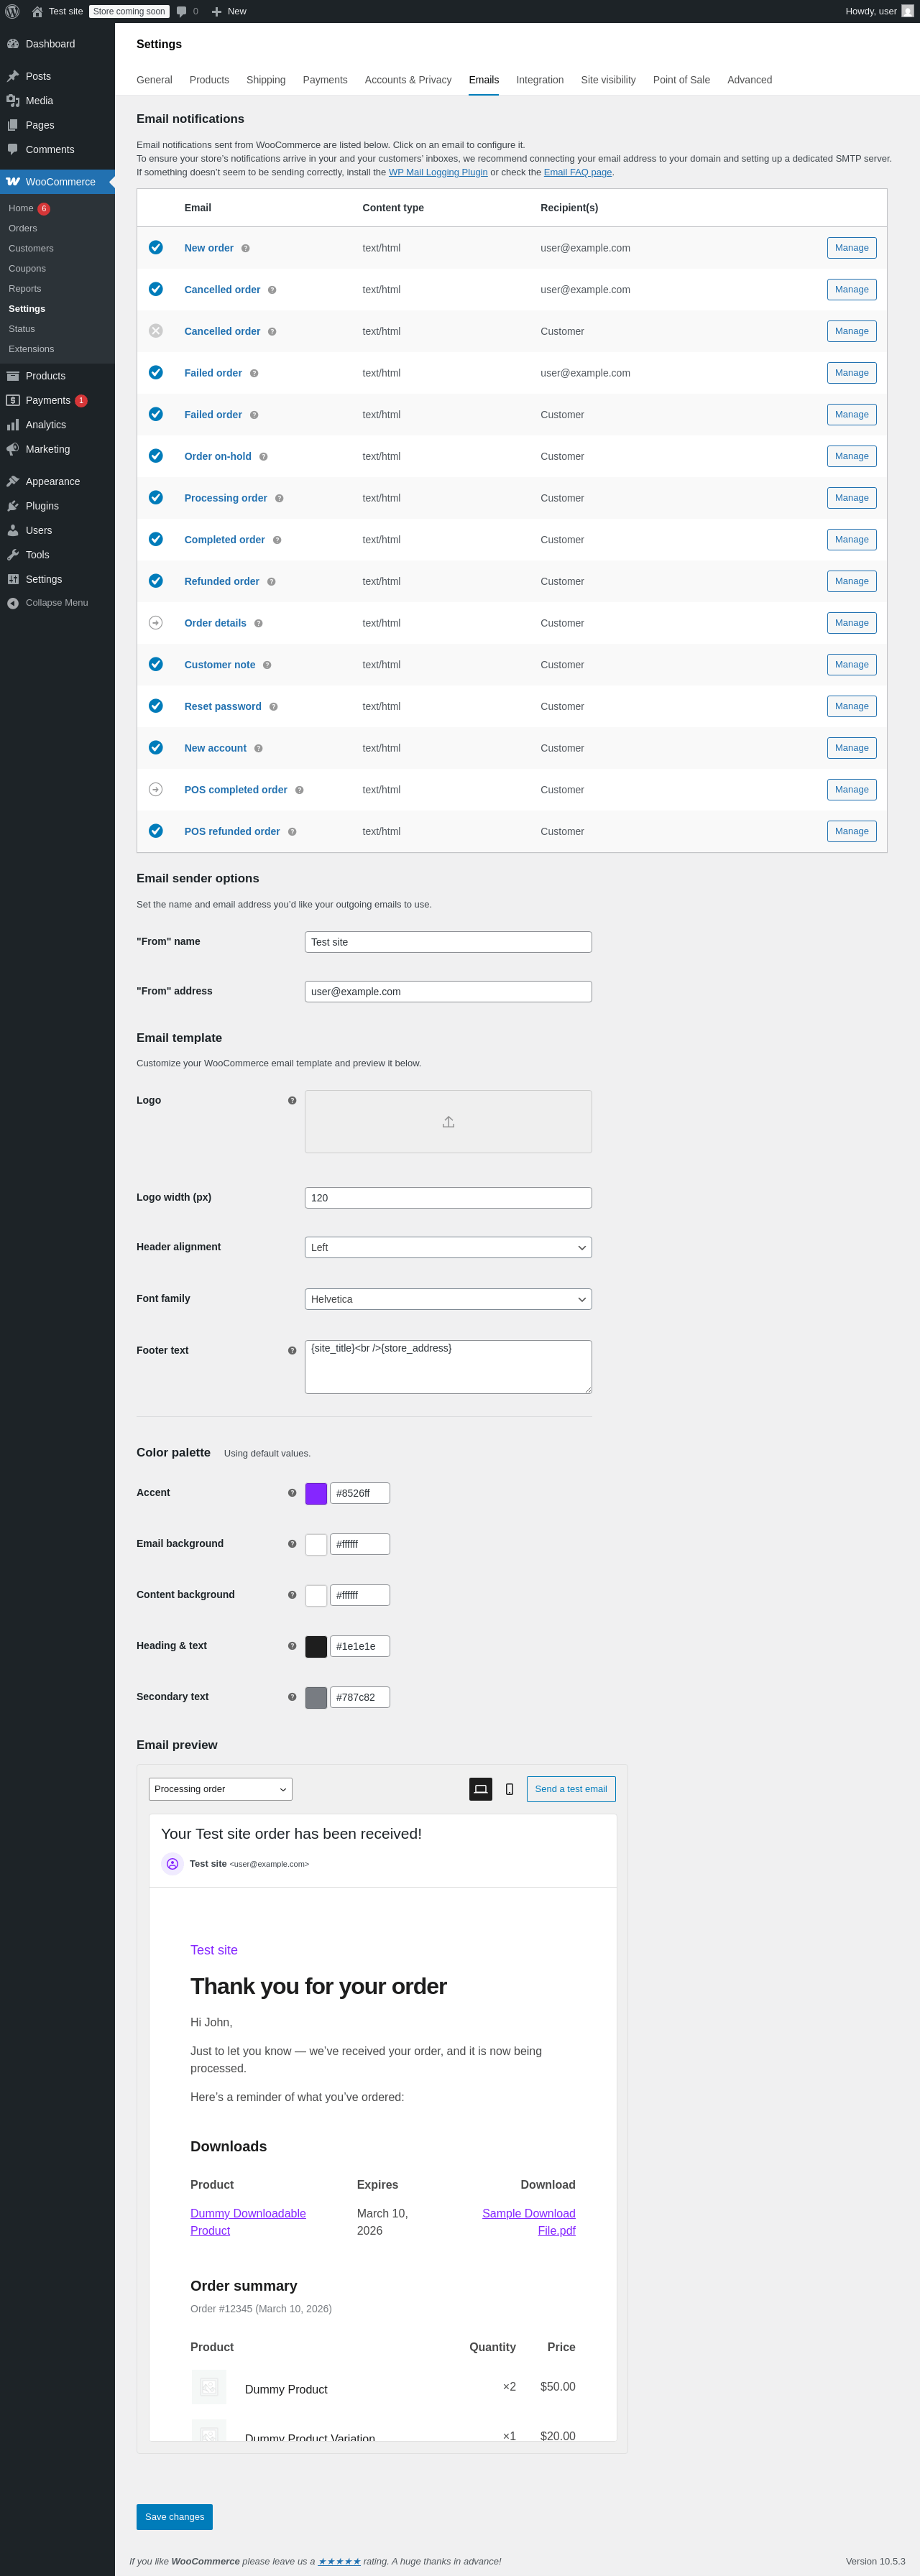
Task: Switch to the Shipping settings tab
Action: [266, 80]
